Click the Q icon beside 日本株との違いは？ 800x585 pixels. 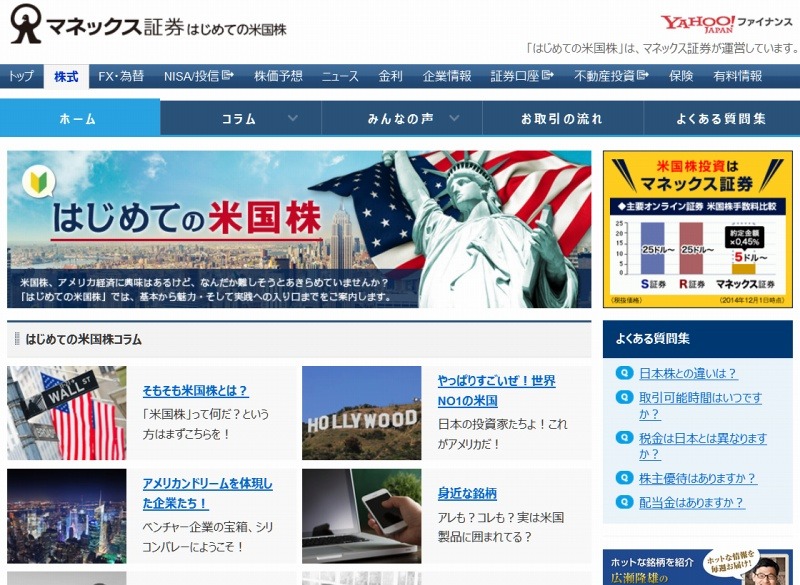coord(624,373)
